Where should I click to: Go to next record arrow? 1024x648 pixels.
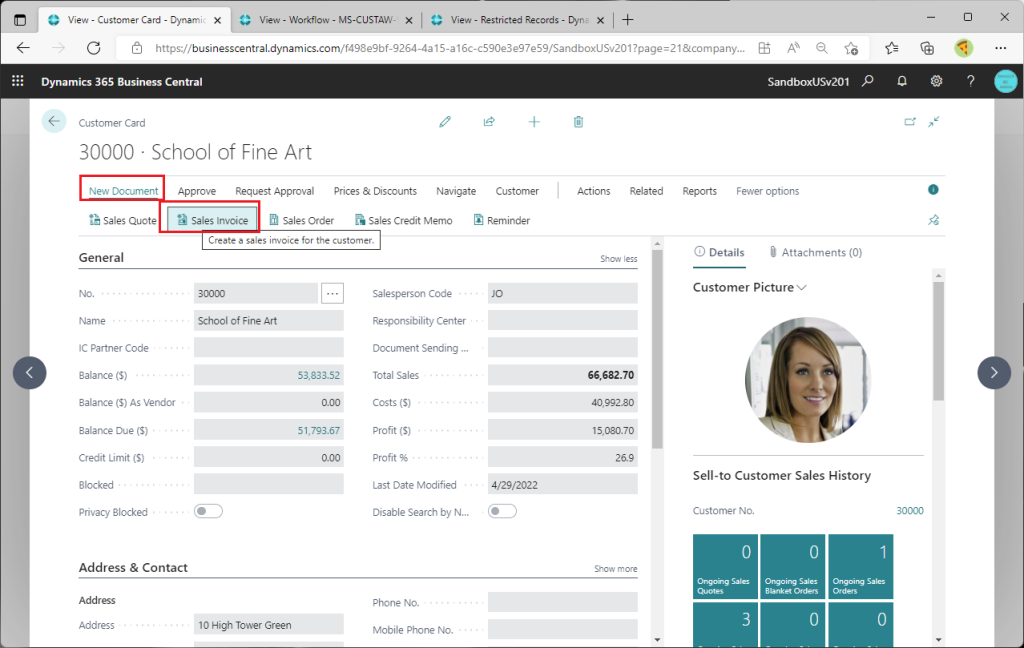(x=994, y=372)
